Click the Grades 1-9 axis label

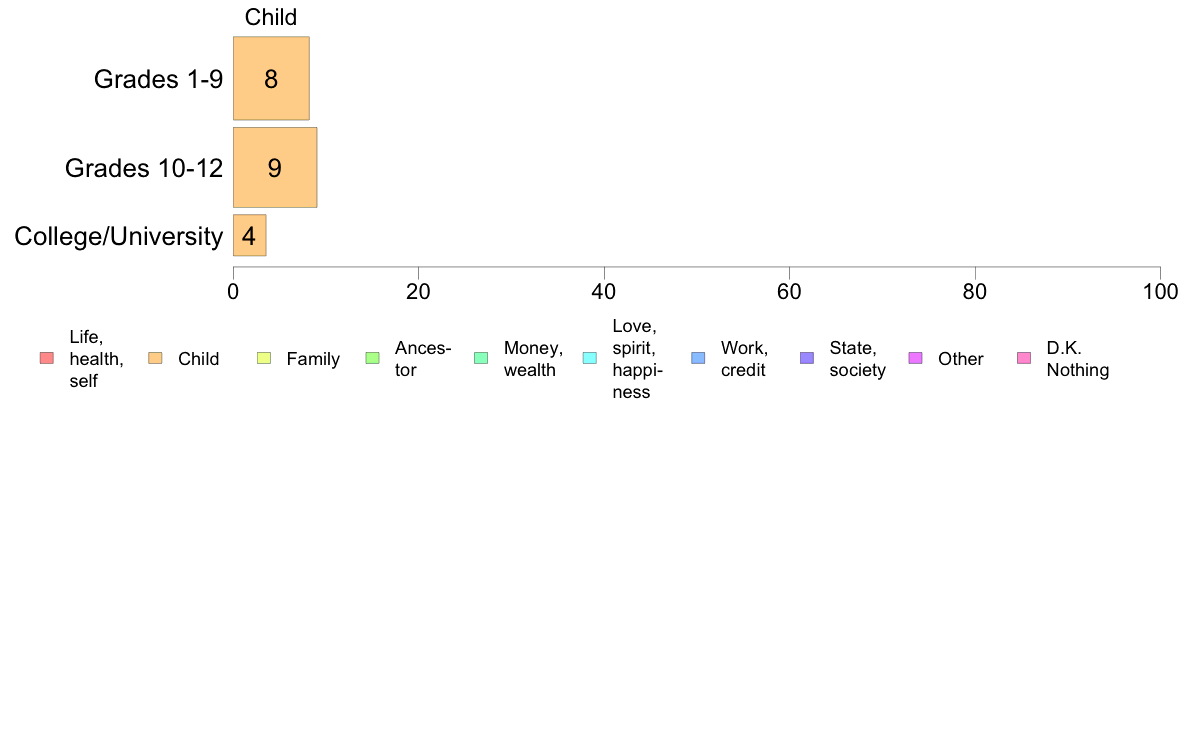click(158, 79)
